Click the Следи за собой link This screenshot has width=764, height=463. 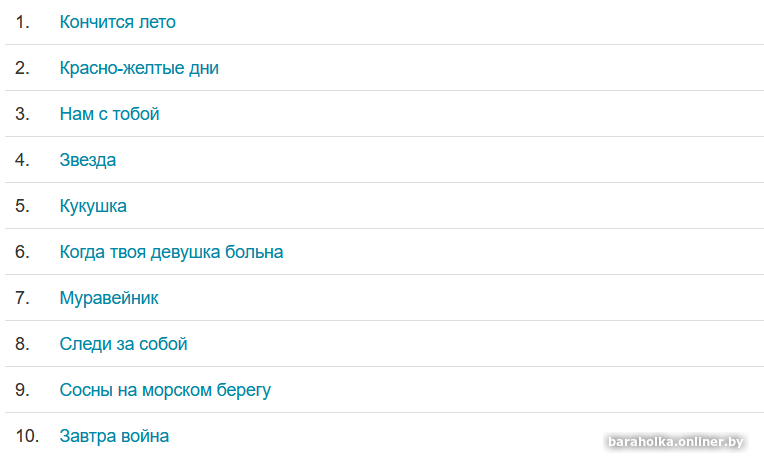[124, 344]
